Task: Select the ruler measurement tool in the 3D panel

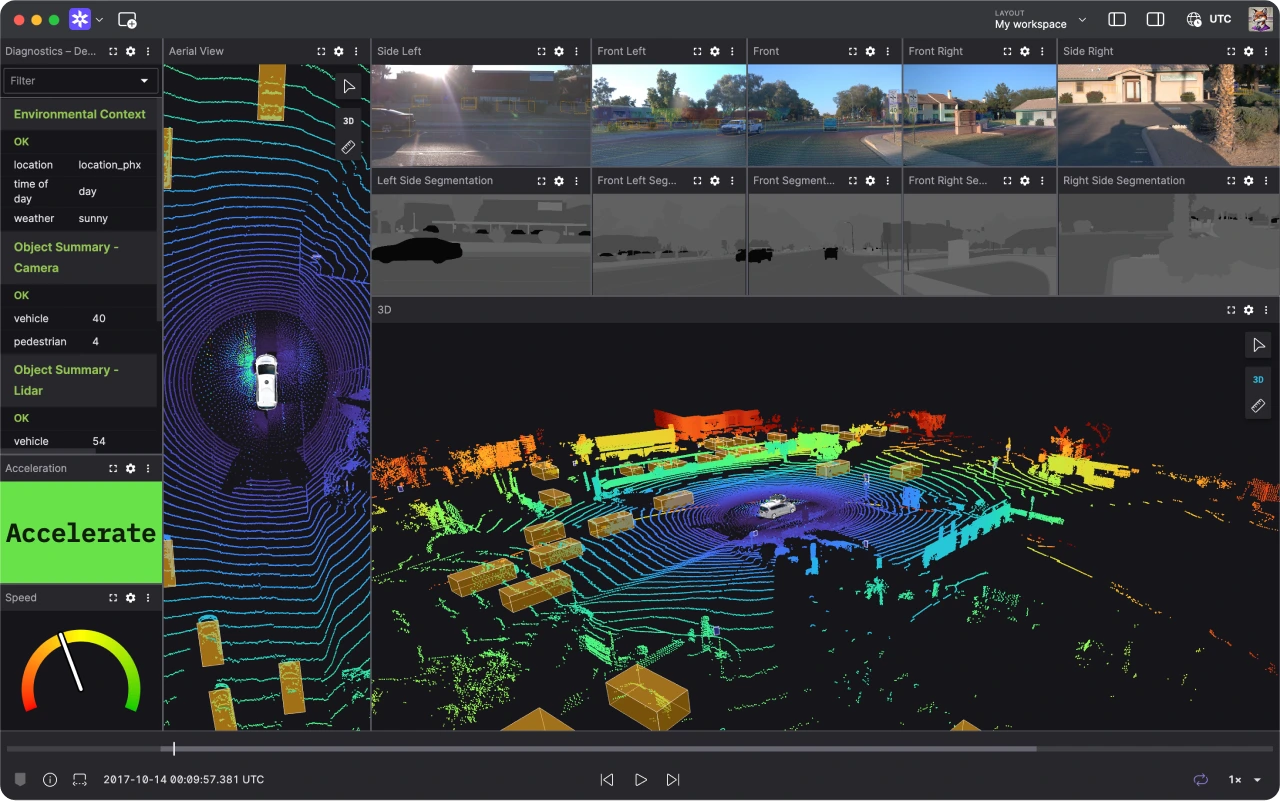Action: 1258,406
